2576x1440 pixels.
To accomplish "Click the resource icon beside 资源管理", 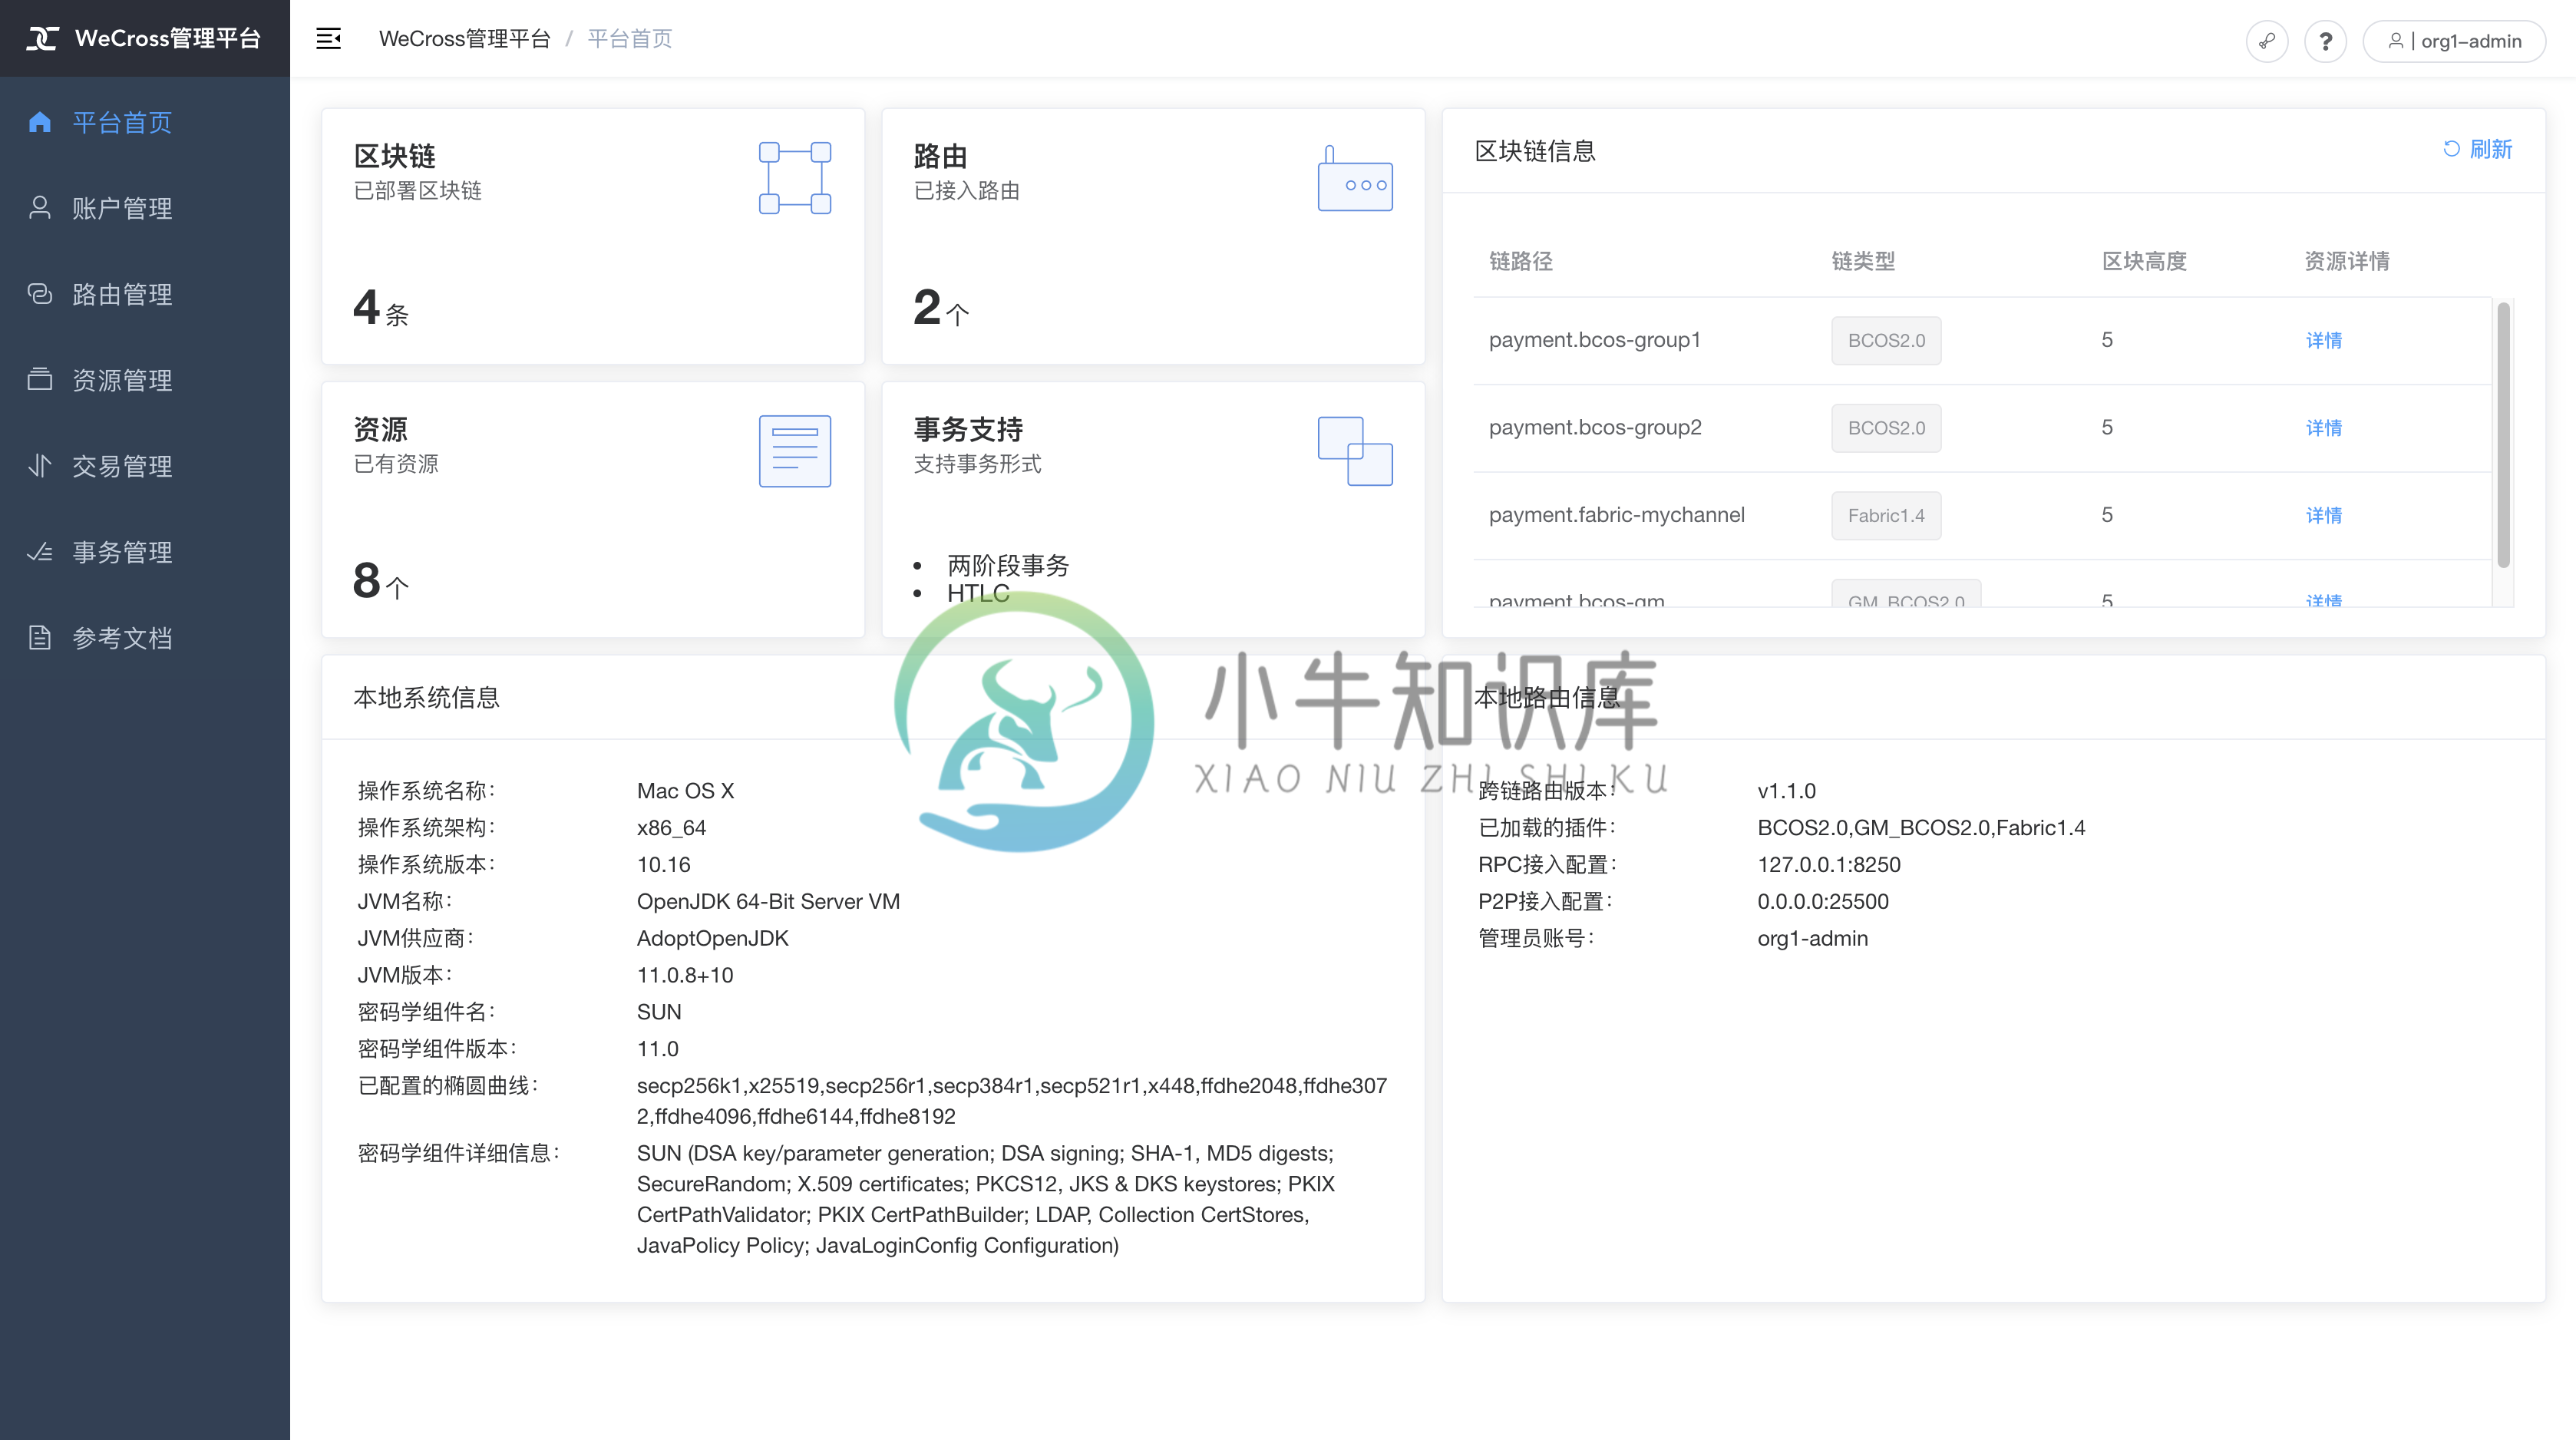I will pos(40,380).
